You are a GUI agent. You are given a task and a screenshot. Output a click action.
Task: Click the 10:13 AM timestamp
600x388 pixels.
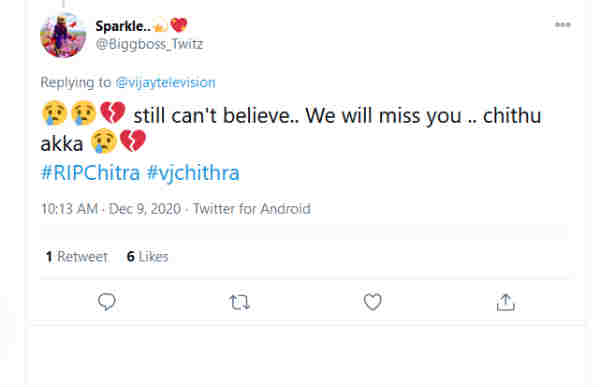tap(69, 209)
